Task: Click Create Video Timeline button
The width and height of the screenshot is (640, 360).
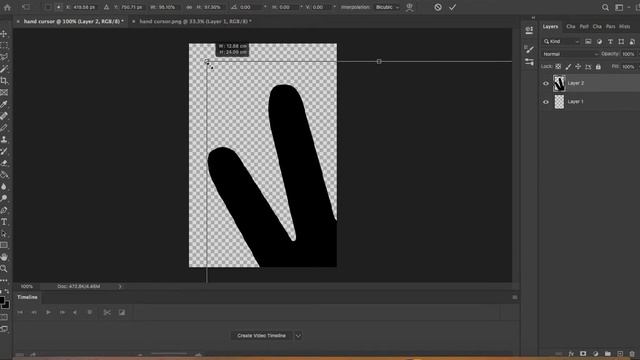Action: 262,336
